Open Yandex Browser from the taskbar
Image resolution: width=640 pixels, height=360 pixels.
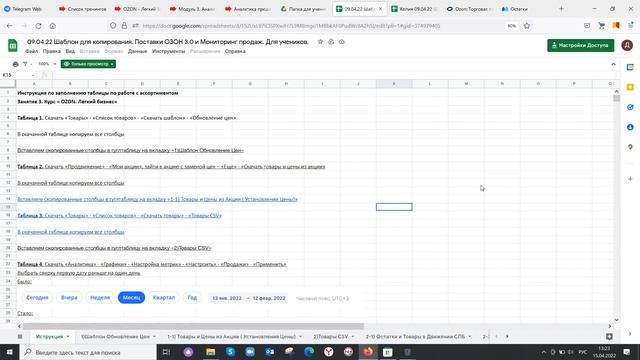coord(329,352)
